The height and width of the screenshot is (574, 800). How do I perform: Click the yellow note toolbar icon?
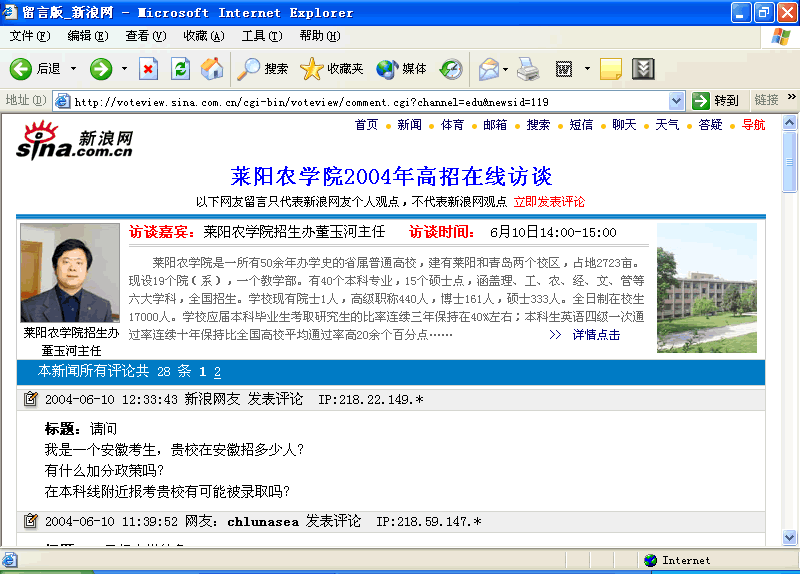coord(610,69)
